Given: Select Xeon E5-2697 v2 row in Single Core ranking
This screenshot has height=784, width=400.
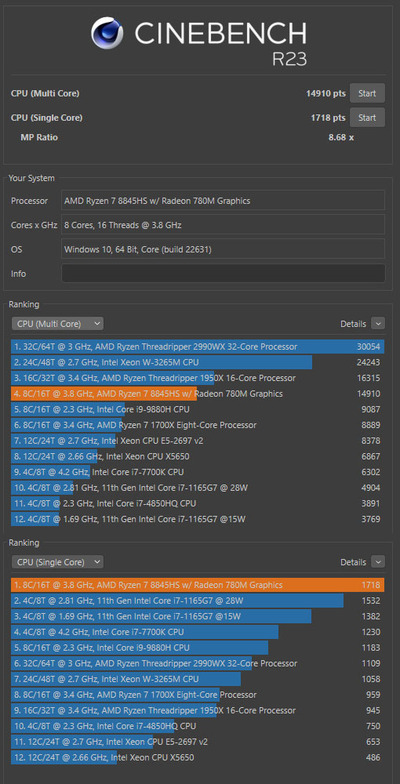Looking at the screenshot, I should [198, 742].
